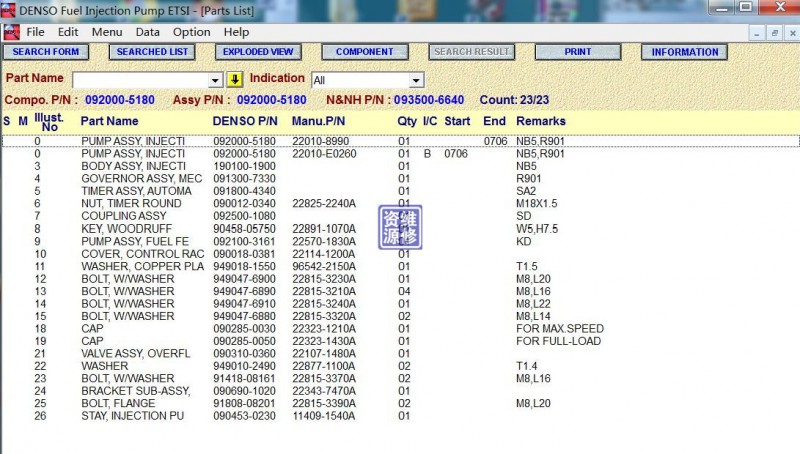Click DENSO P/N 949047-6880
This screenshot has height=454, width=800.
244,316
